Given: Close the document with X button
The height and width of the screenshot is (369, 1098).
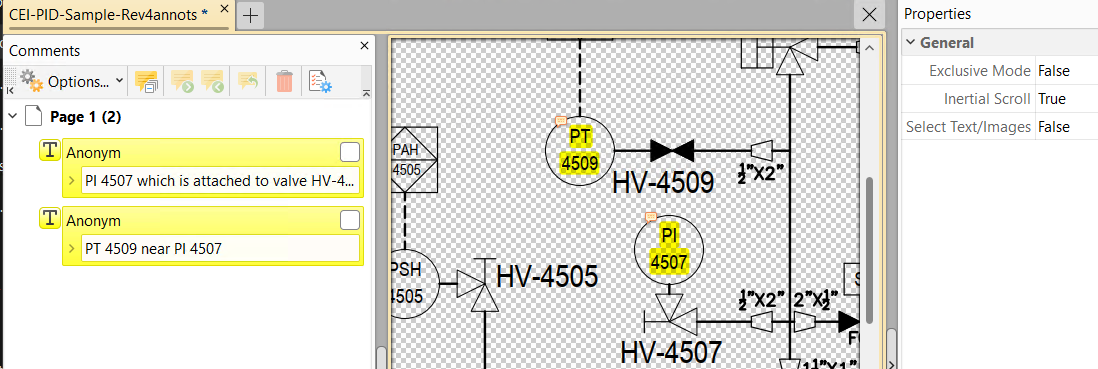Looking at the screenshot, I should pos(869,15).
